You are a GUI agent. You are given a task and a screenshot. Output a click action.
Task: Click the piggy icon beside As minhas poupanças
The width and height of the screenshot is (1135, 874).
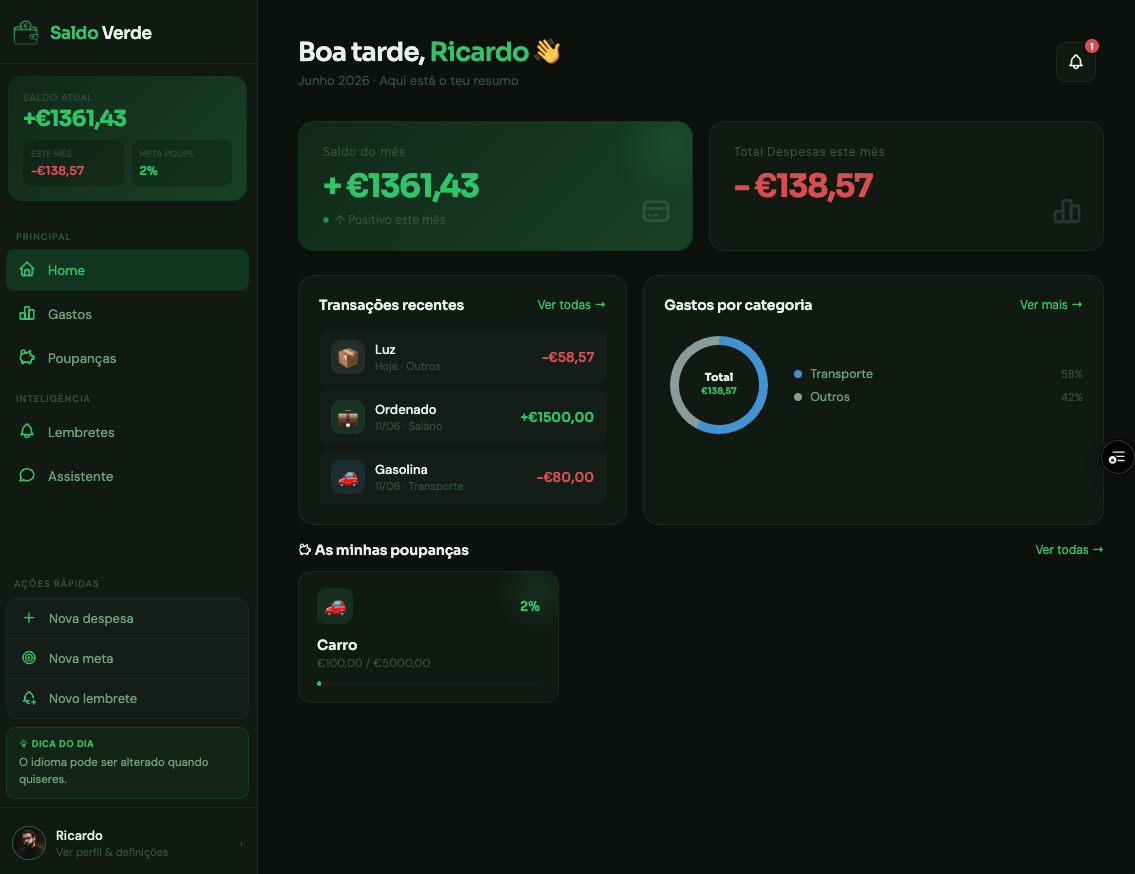(305, 550)
